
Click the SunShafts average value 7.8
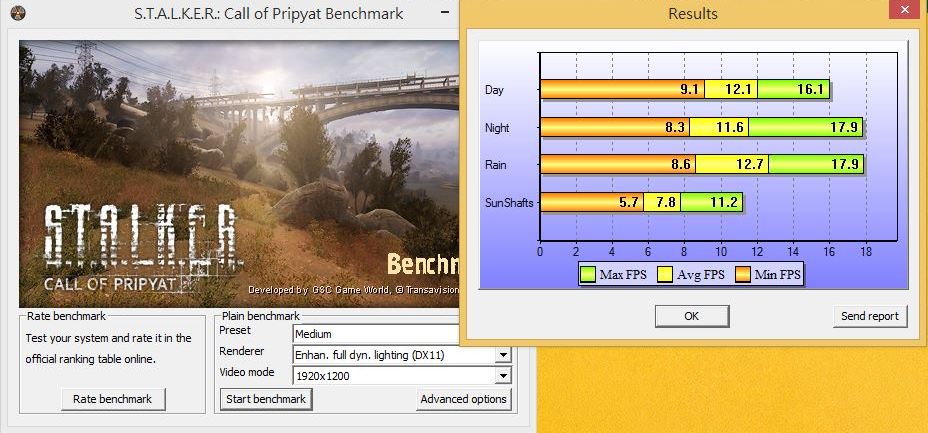(666, 203)
